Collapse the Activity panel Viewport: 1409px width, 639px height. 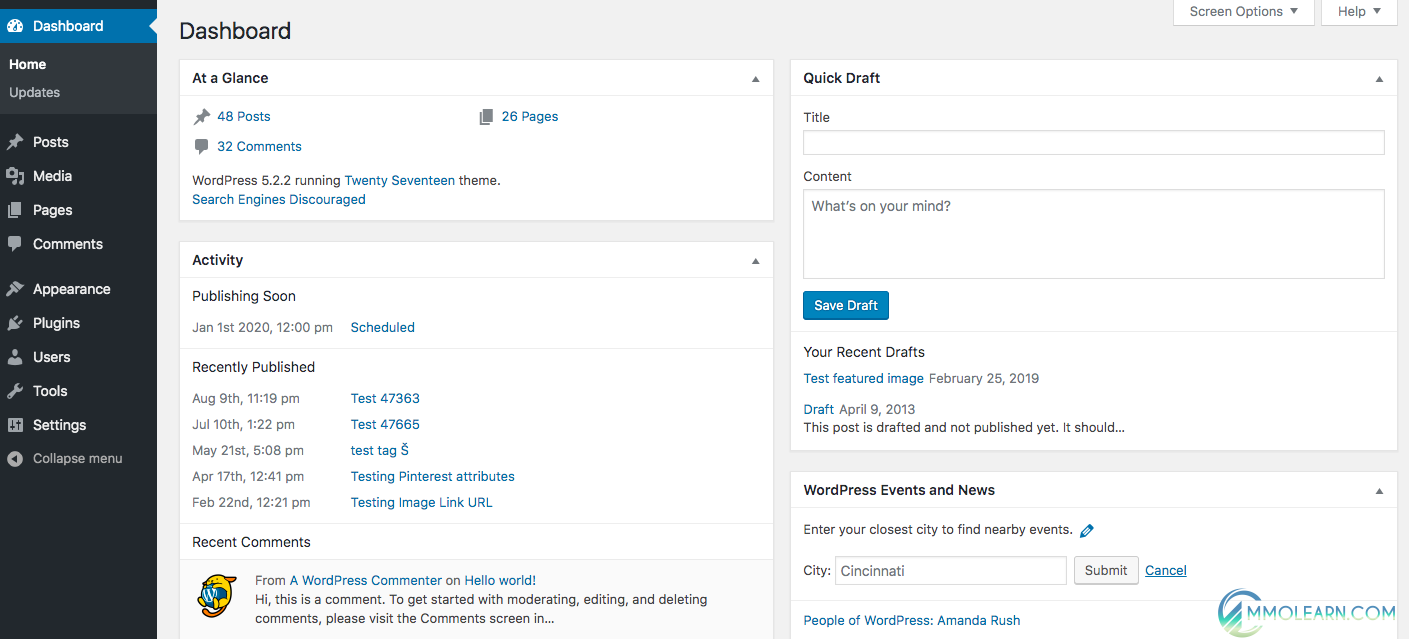(x=756, y=261)
